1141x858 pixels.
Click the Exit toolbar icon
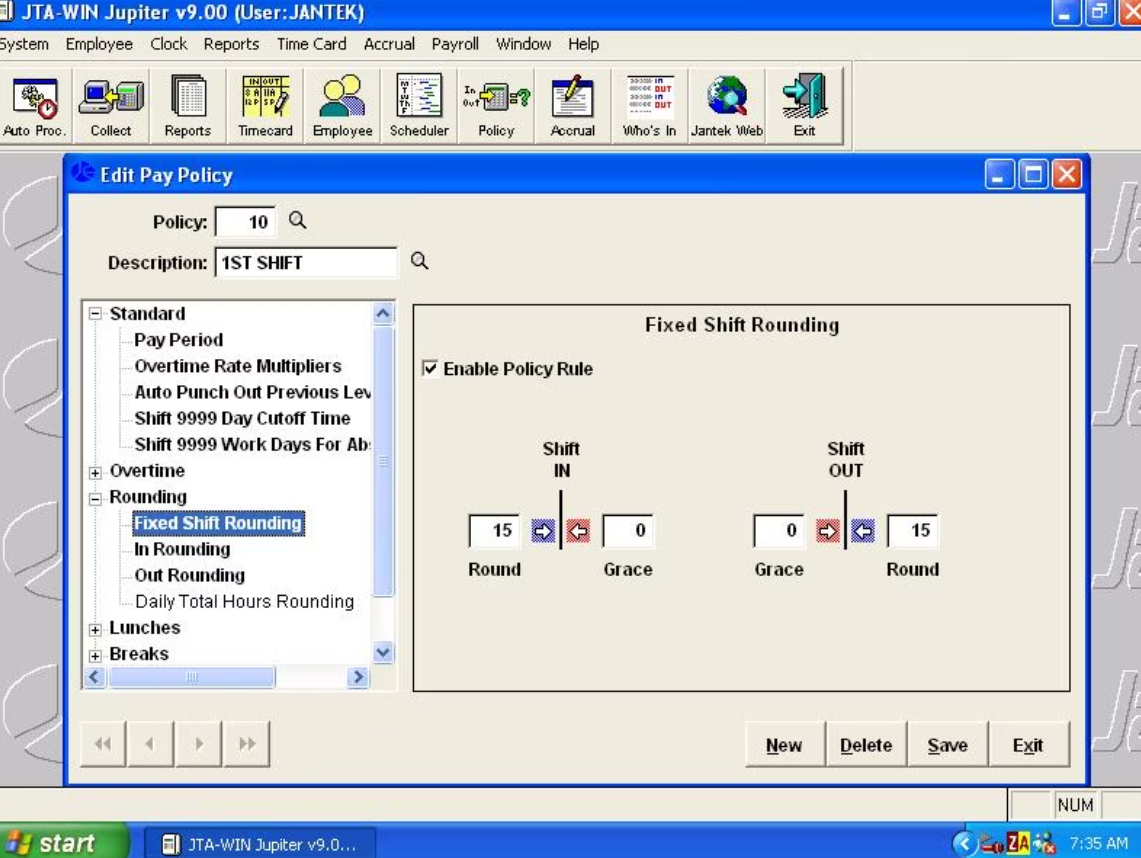804,106
